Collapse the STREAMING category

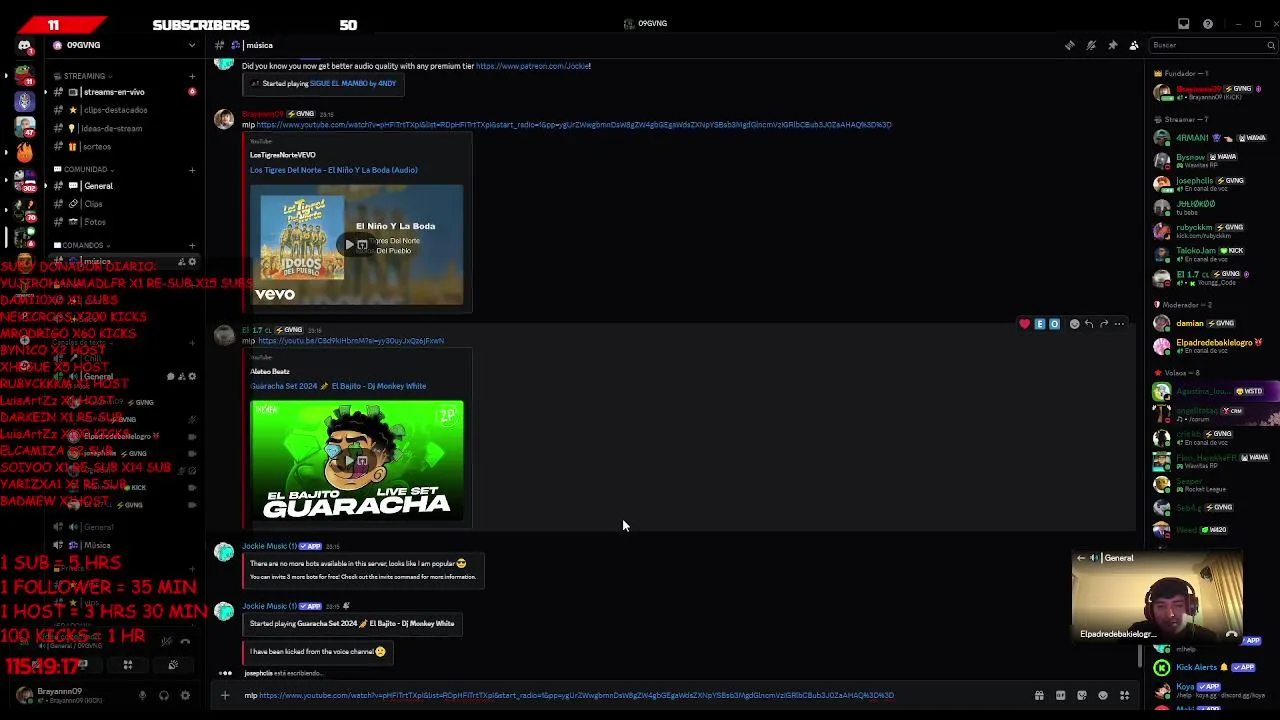click(84, 76)
